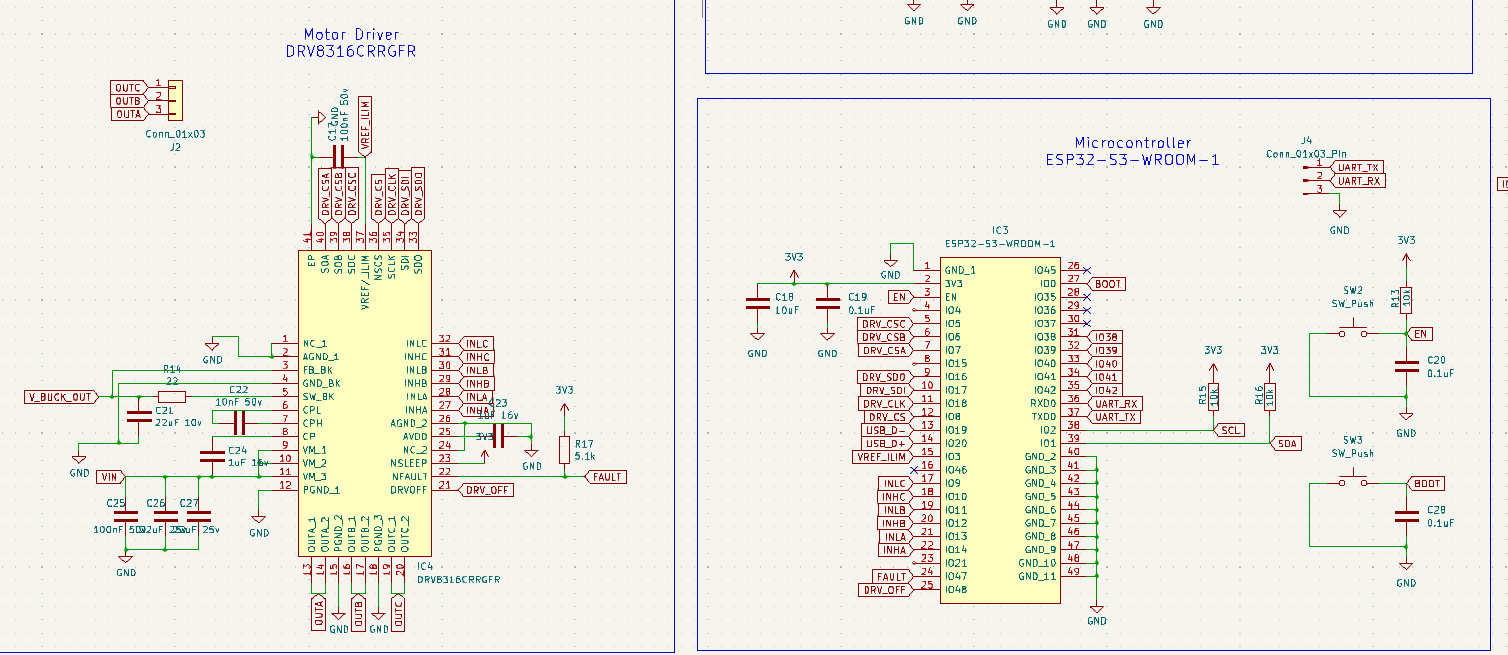This screenshot has height=655, width=1508.
Task: Select the "Microcontroller" title text
Action: point(1132,143)
